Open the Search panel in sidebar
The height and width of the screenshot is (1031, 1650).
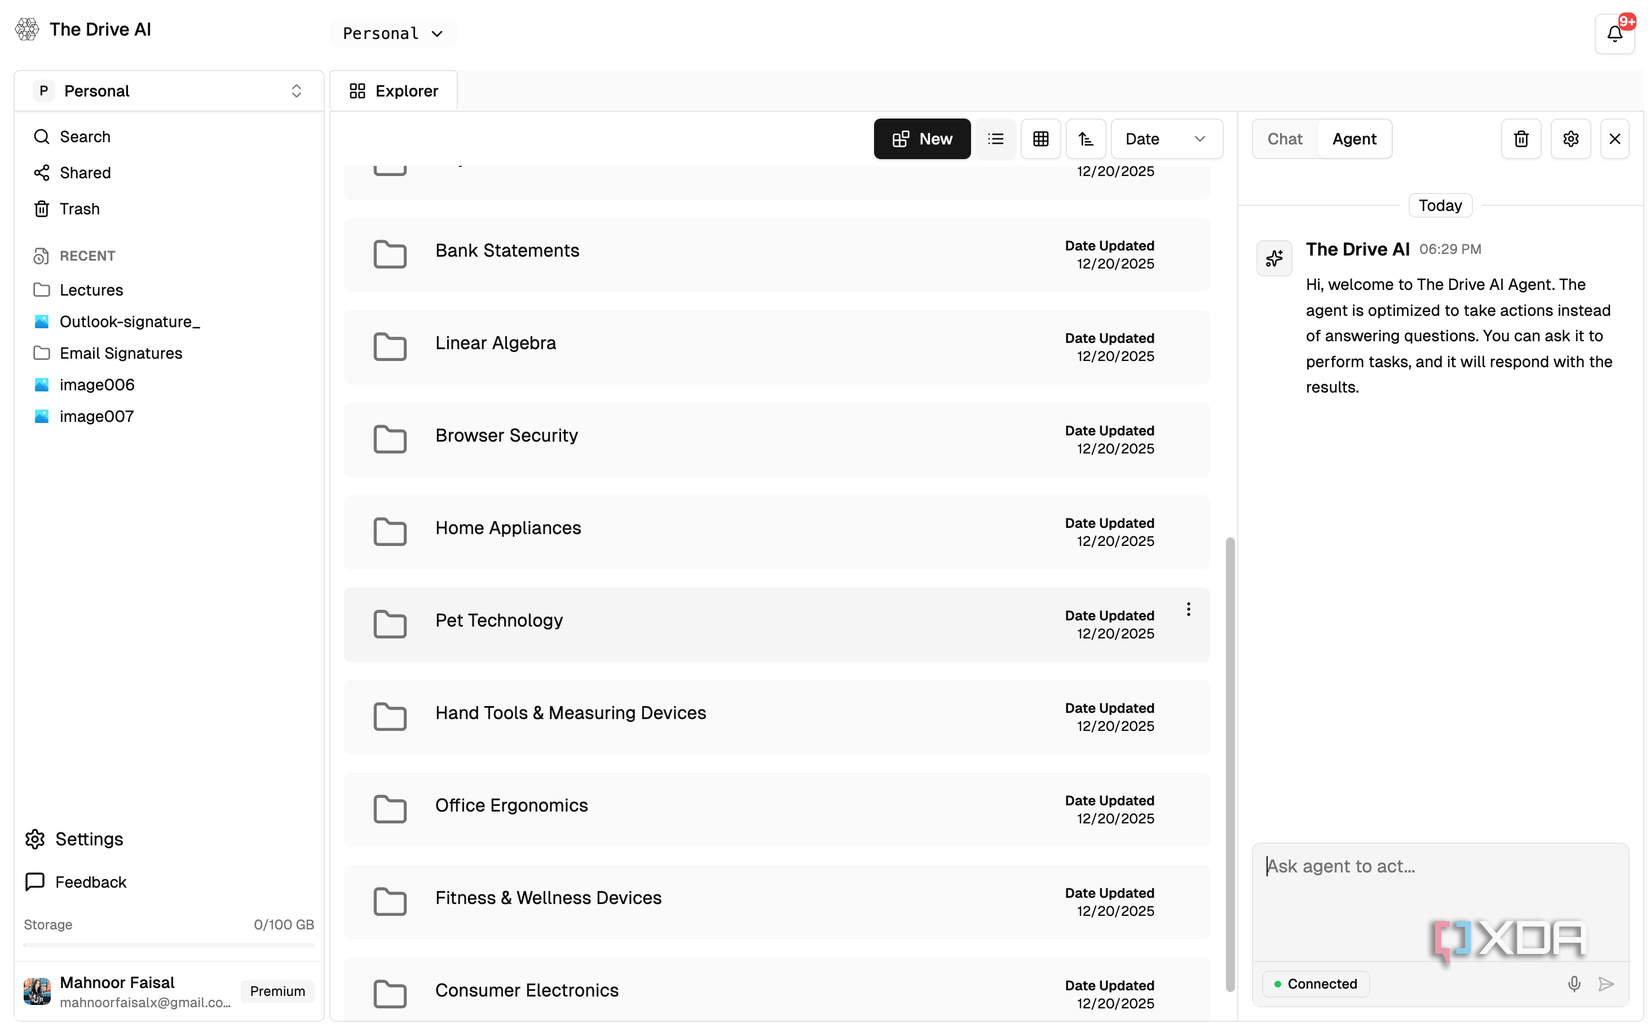84,136
